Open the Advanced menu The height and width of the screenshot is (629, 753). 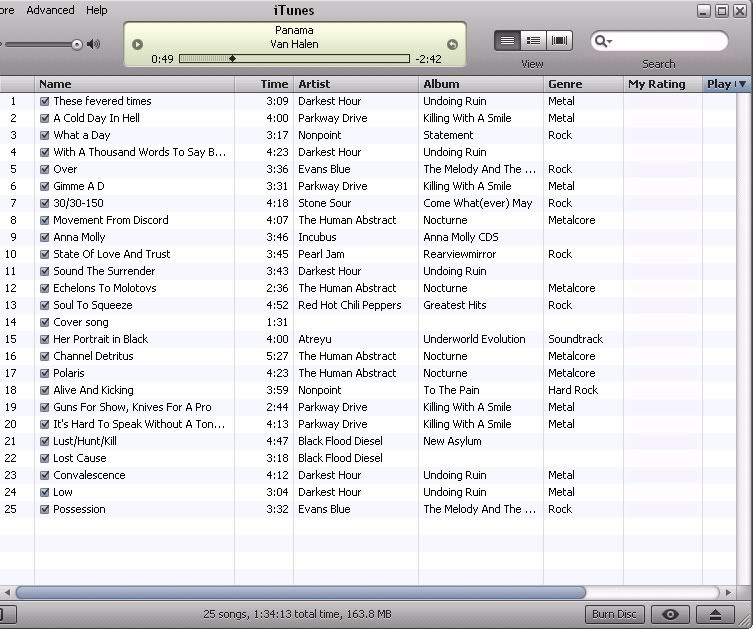click(x=50, y=10)
